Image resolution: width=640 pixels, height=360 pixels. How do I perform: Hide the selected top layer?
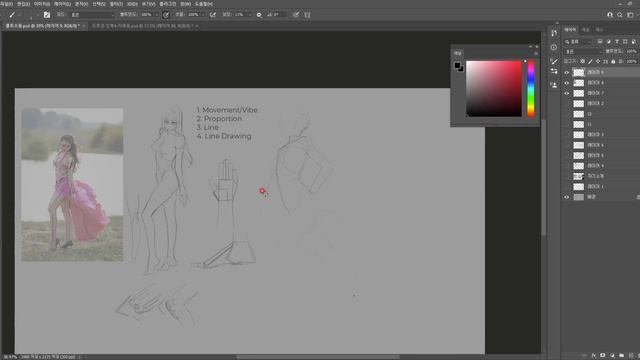coord(567,72)
